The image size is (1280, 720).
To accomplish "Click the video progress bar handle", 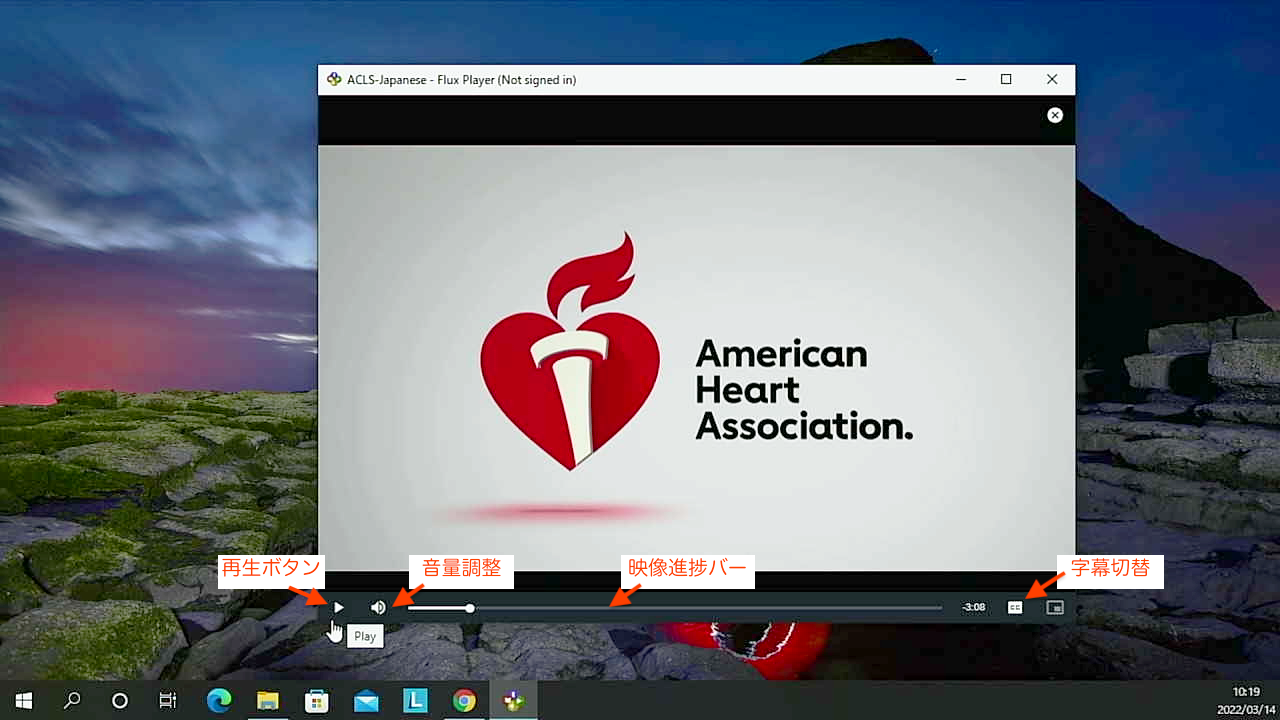I will (470, 607).
